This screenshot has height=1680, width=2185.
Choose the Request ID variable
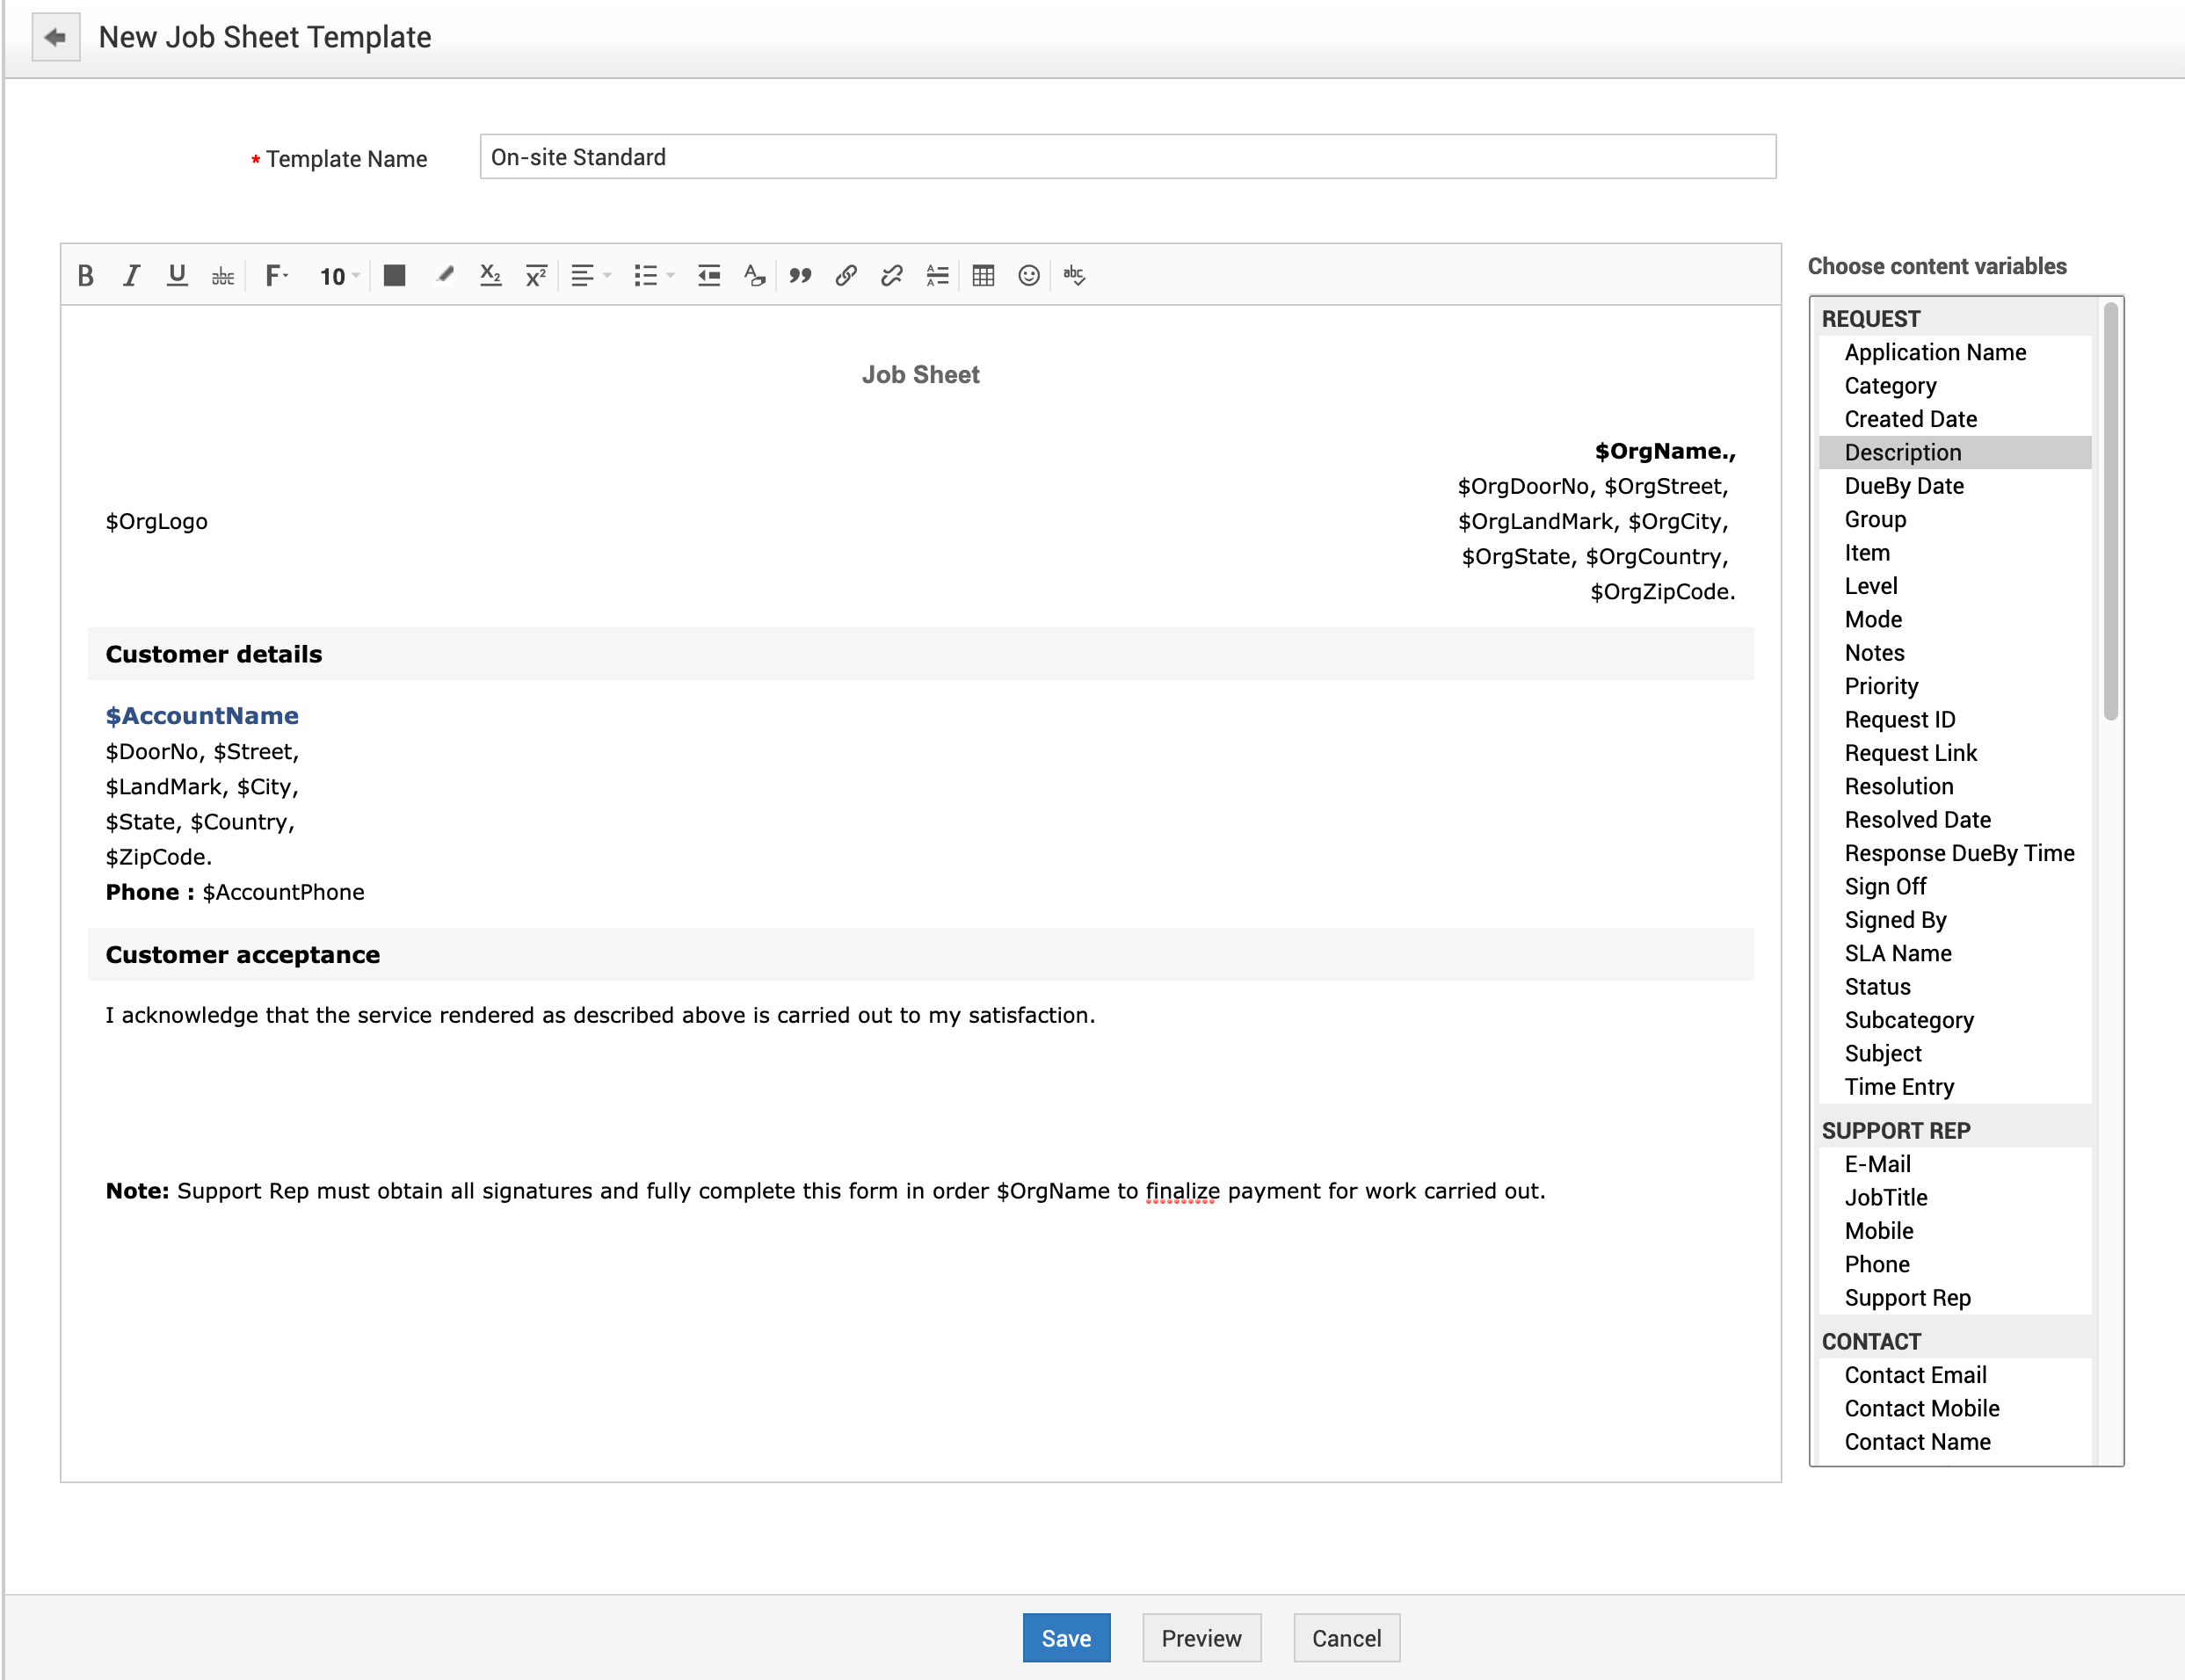[1899, 719]
